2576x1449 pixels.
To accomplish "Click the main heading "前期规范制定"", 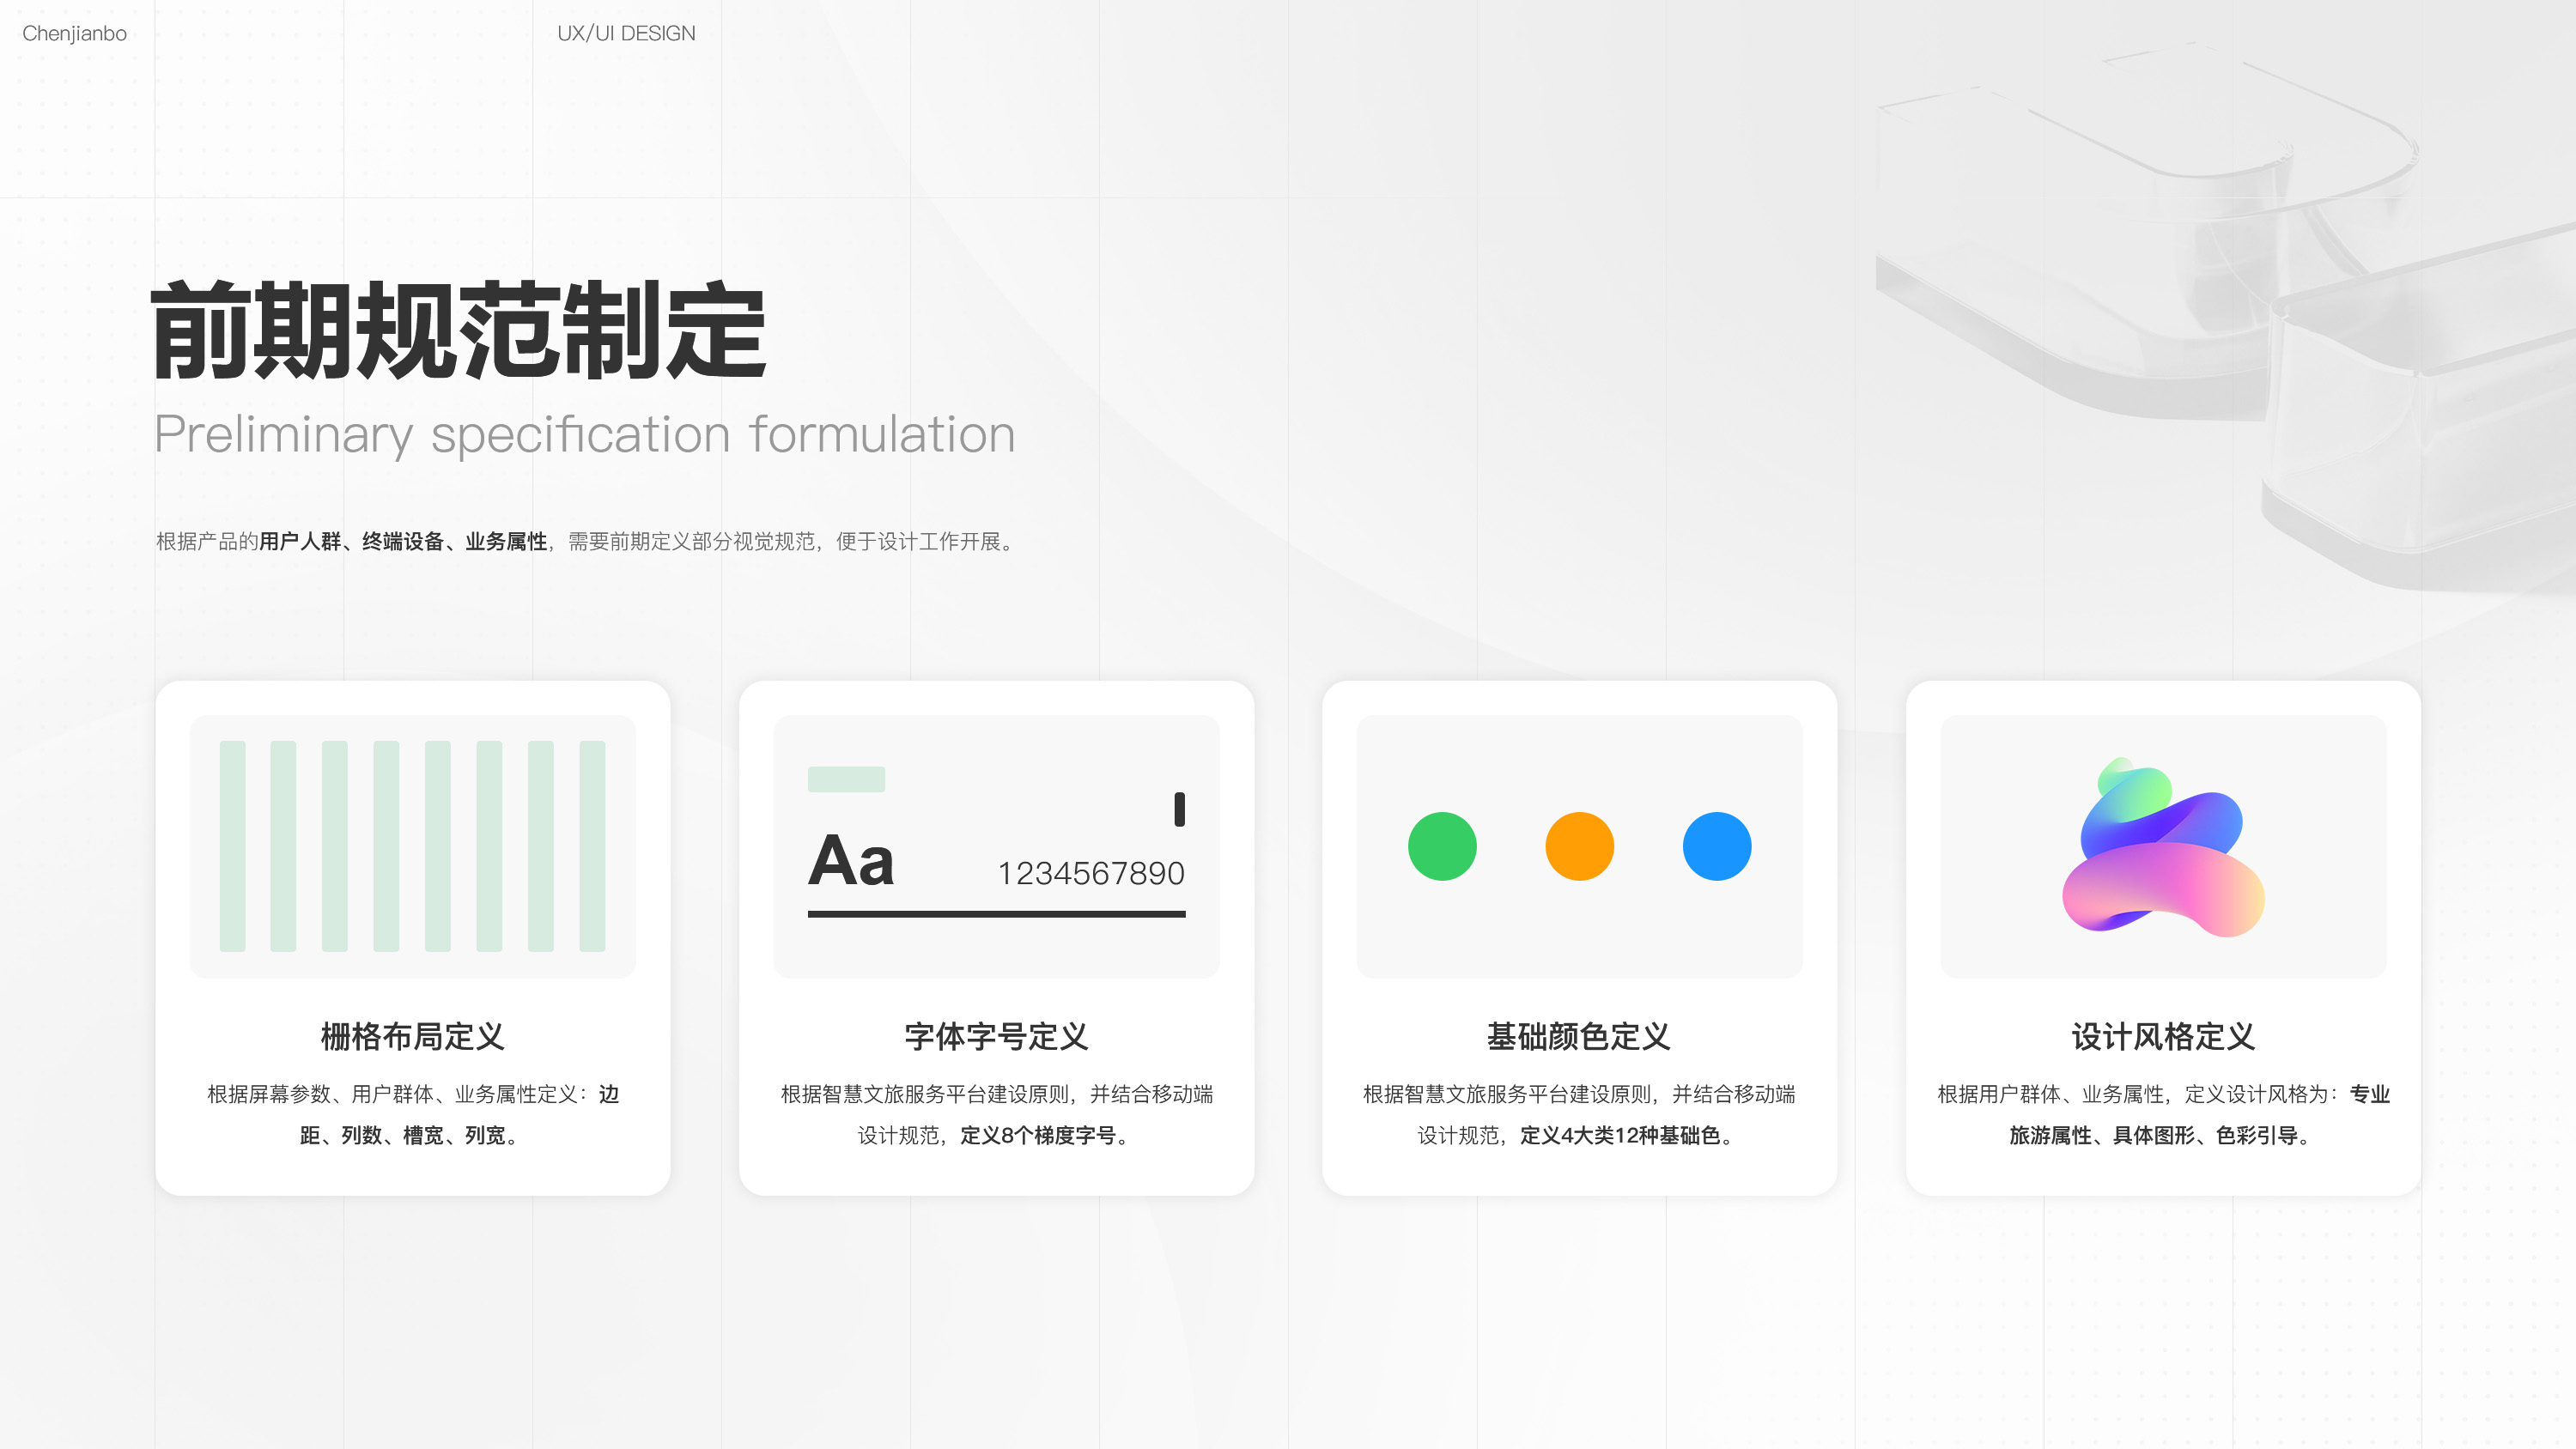I will 458,331.
